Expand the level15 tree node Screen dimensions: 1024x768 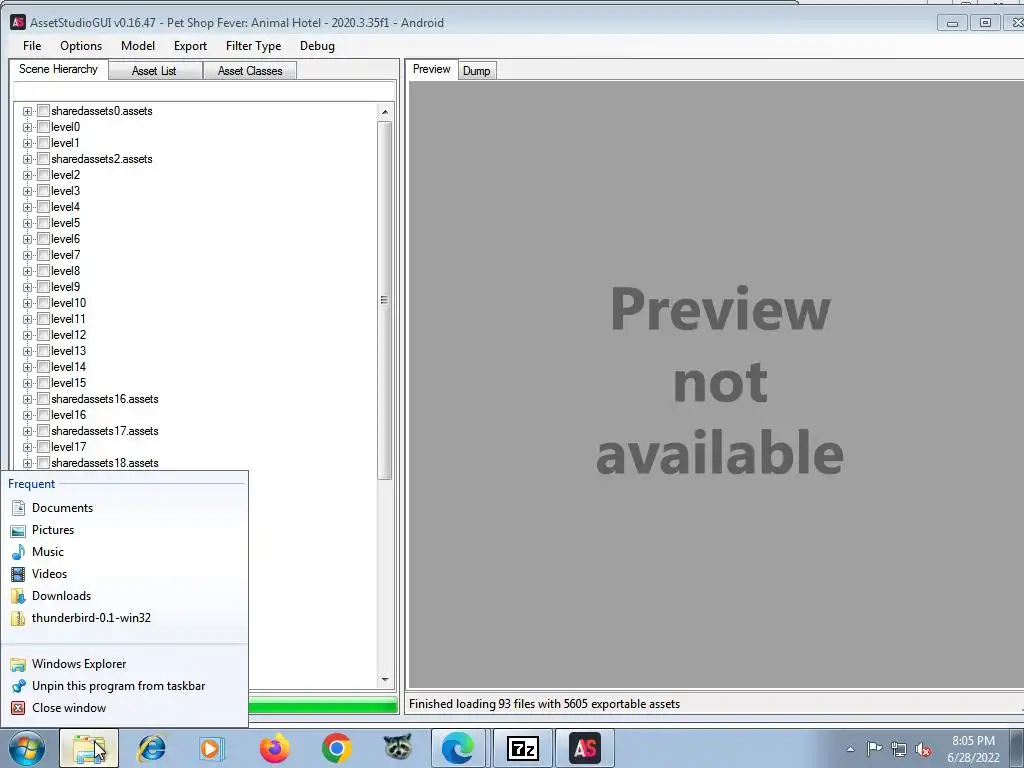(27, 383)
